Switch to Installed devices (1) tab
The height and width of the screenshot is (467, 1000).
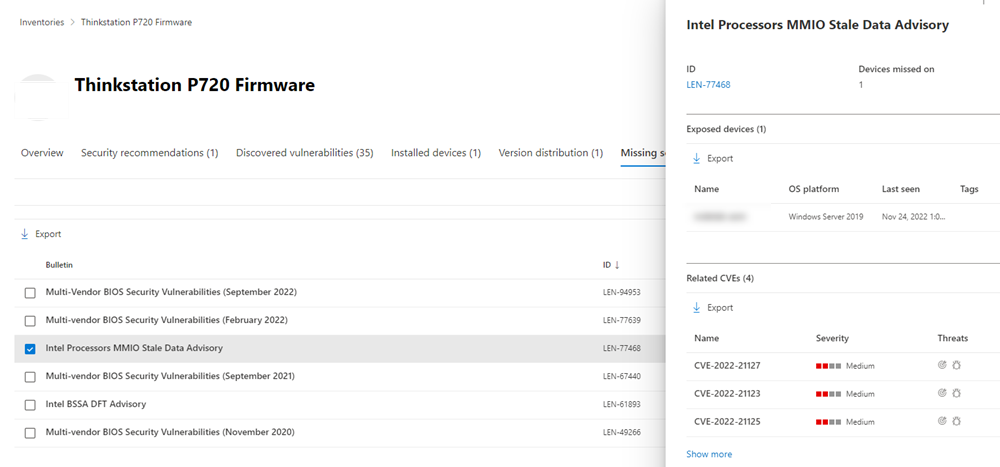[436, 153]
